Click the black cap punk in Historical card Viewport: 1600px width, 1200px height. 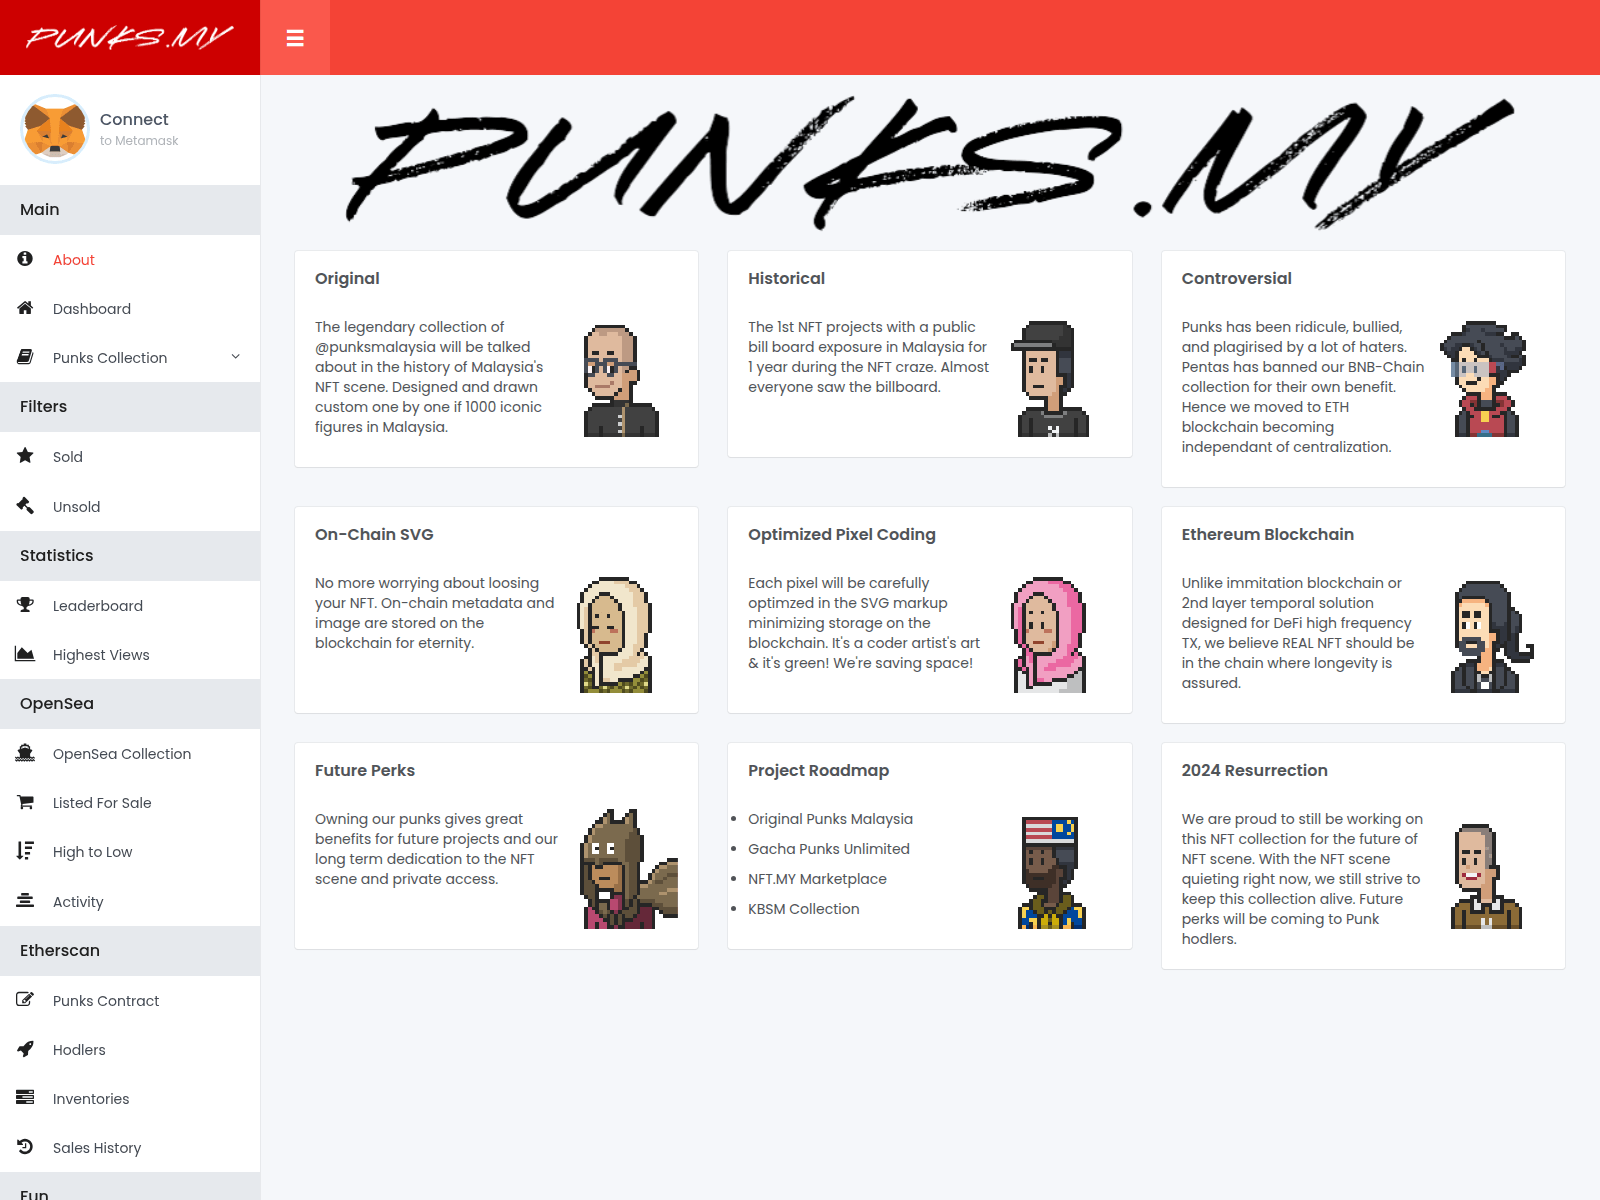click(x=1052, y=379)
